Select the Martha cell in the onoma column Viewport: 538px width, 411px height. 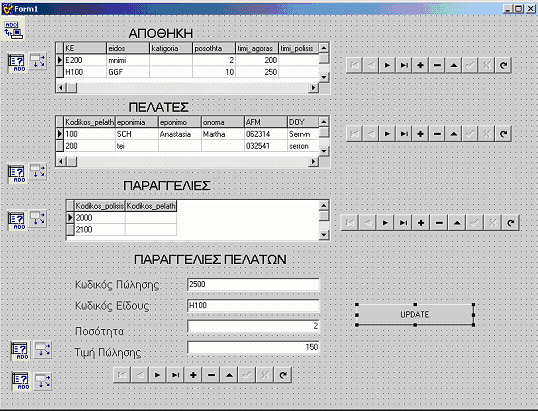coord(223,134)
